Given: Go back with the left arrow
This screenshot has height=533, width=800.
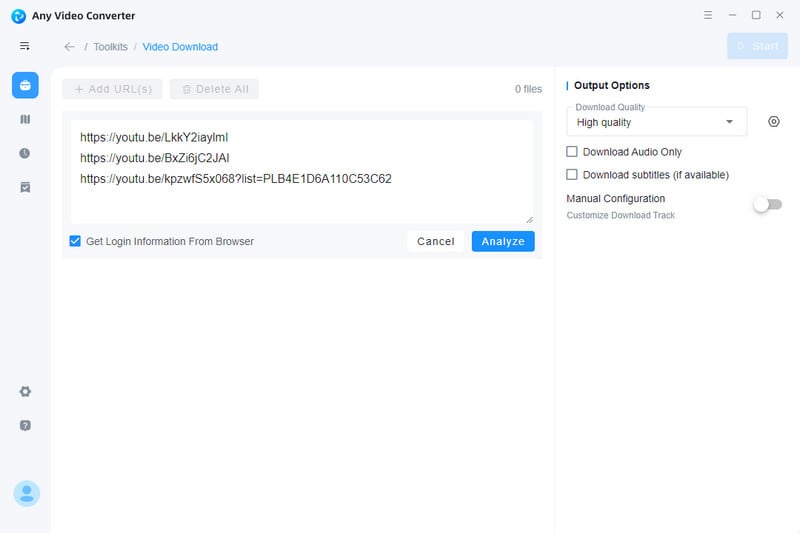Looking at the screenshot, I should [69, 47].
